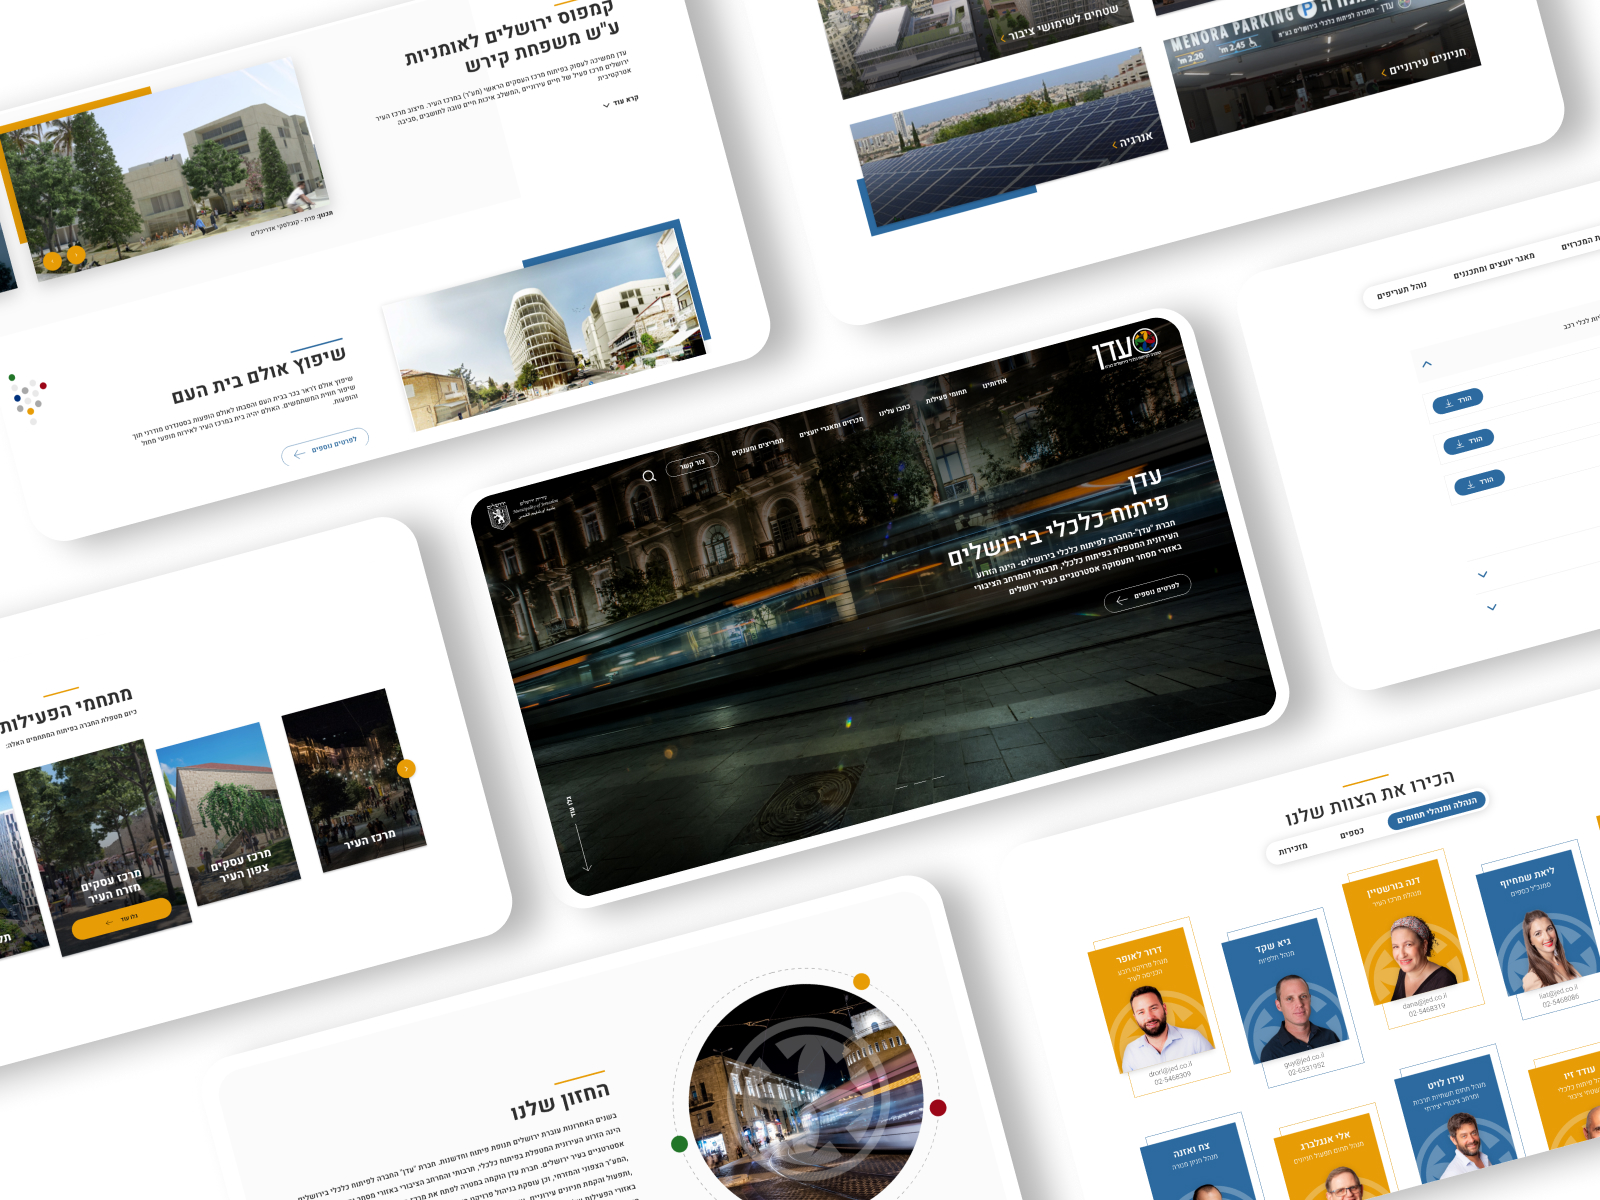Click לפרטים נוספים button on dark hero
The width and height of the screenshot is (1600, 1200).
(1147, 592)
